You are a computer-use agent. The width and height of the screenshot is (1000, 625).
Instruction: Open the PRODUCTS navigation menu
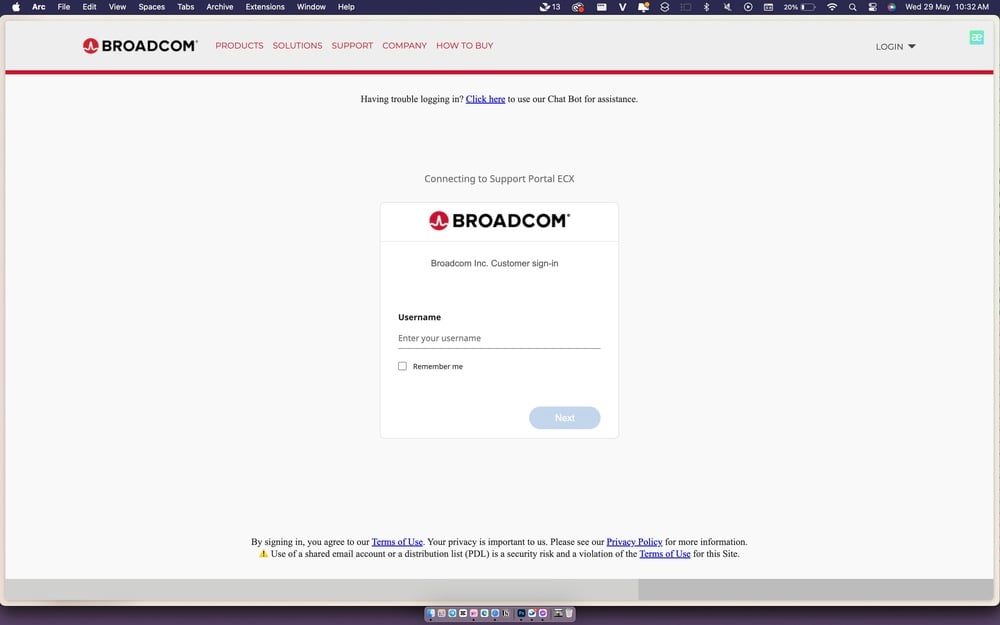coord(239,46)
